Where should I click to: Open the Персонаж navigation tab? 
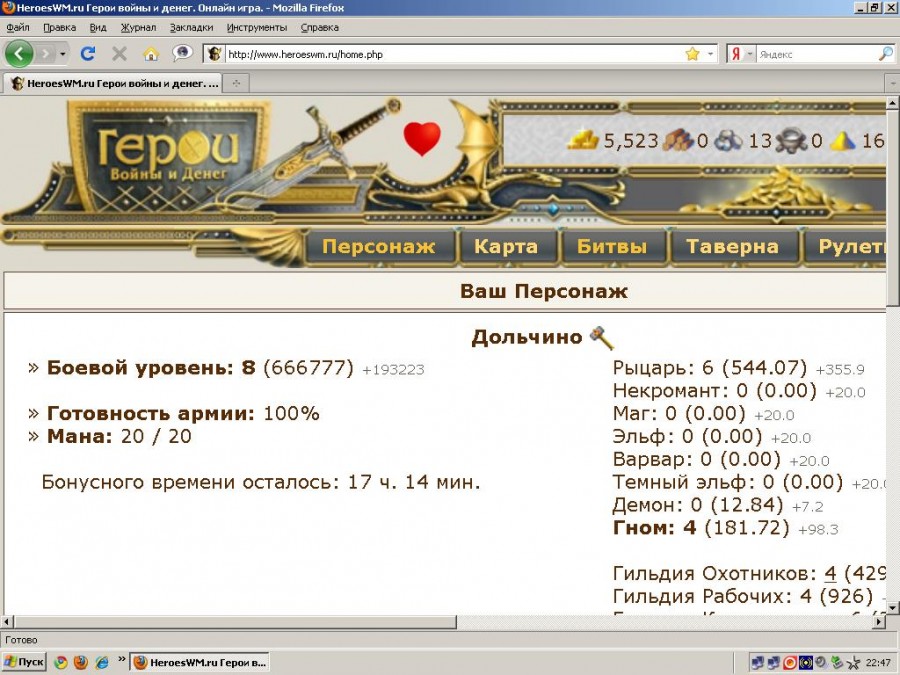379,246
